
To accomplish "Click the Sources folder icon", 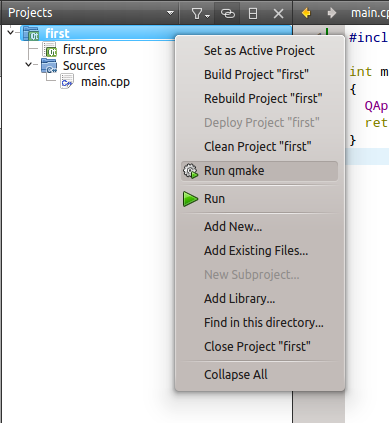I will point(49,66).
